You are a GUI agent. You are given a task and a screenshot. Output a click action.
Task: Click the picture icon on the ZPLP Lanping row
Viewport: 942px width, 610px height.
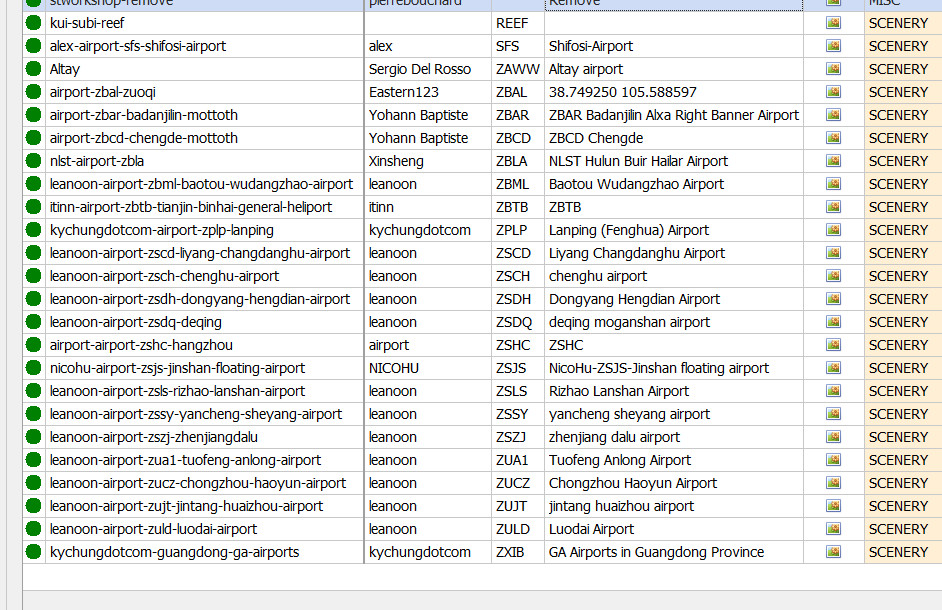[833, 230]
